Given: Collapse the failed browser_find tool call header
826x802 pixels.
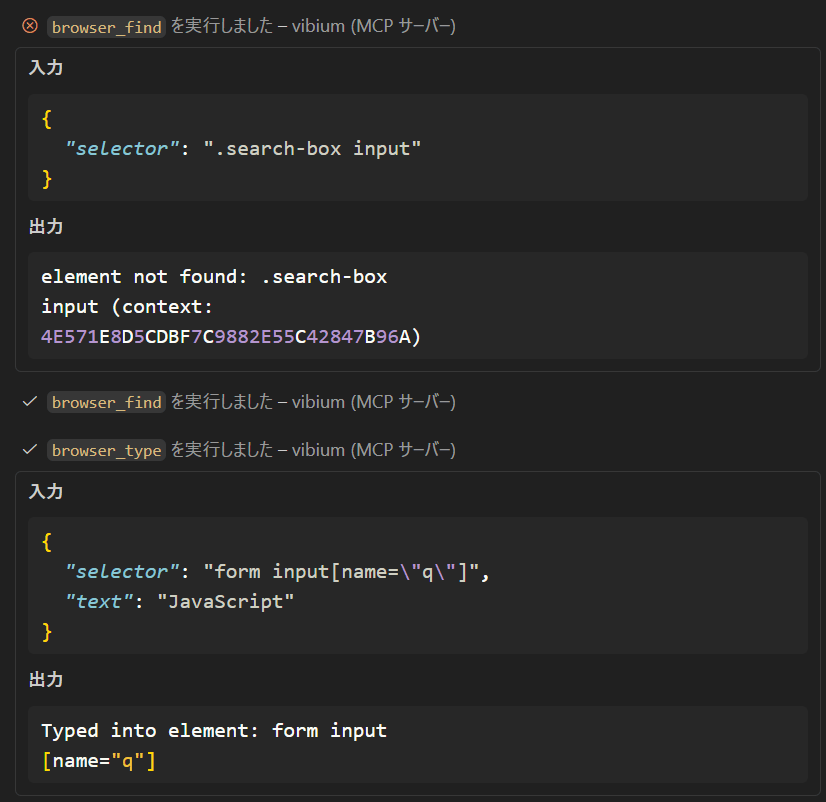Looking at the screenshot, I should pos(252,27).
